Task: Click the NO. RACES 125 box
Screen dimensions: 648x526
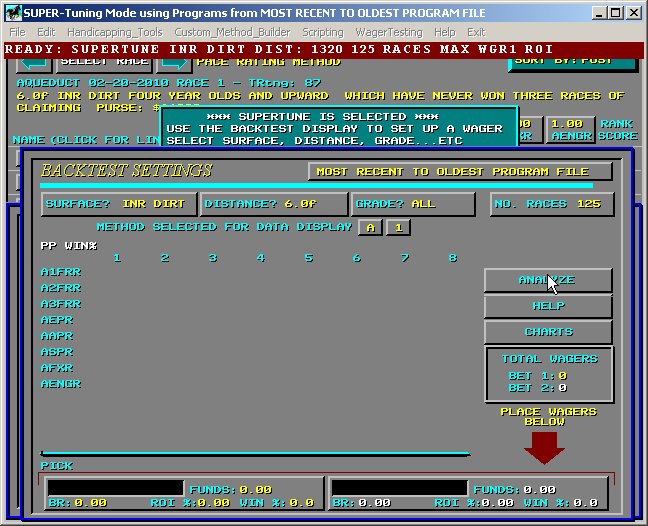Action: tap(551, 204)
